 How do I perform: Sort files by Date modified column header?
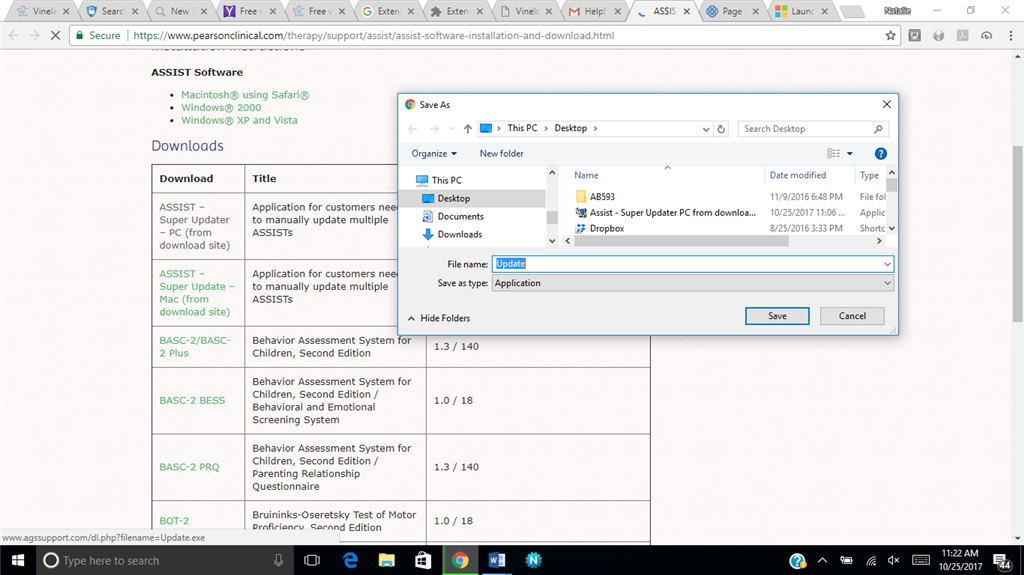pos(797,175)
